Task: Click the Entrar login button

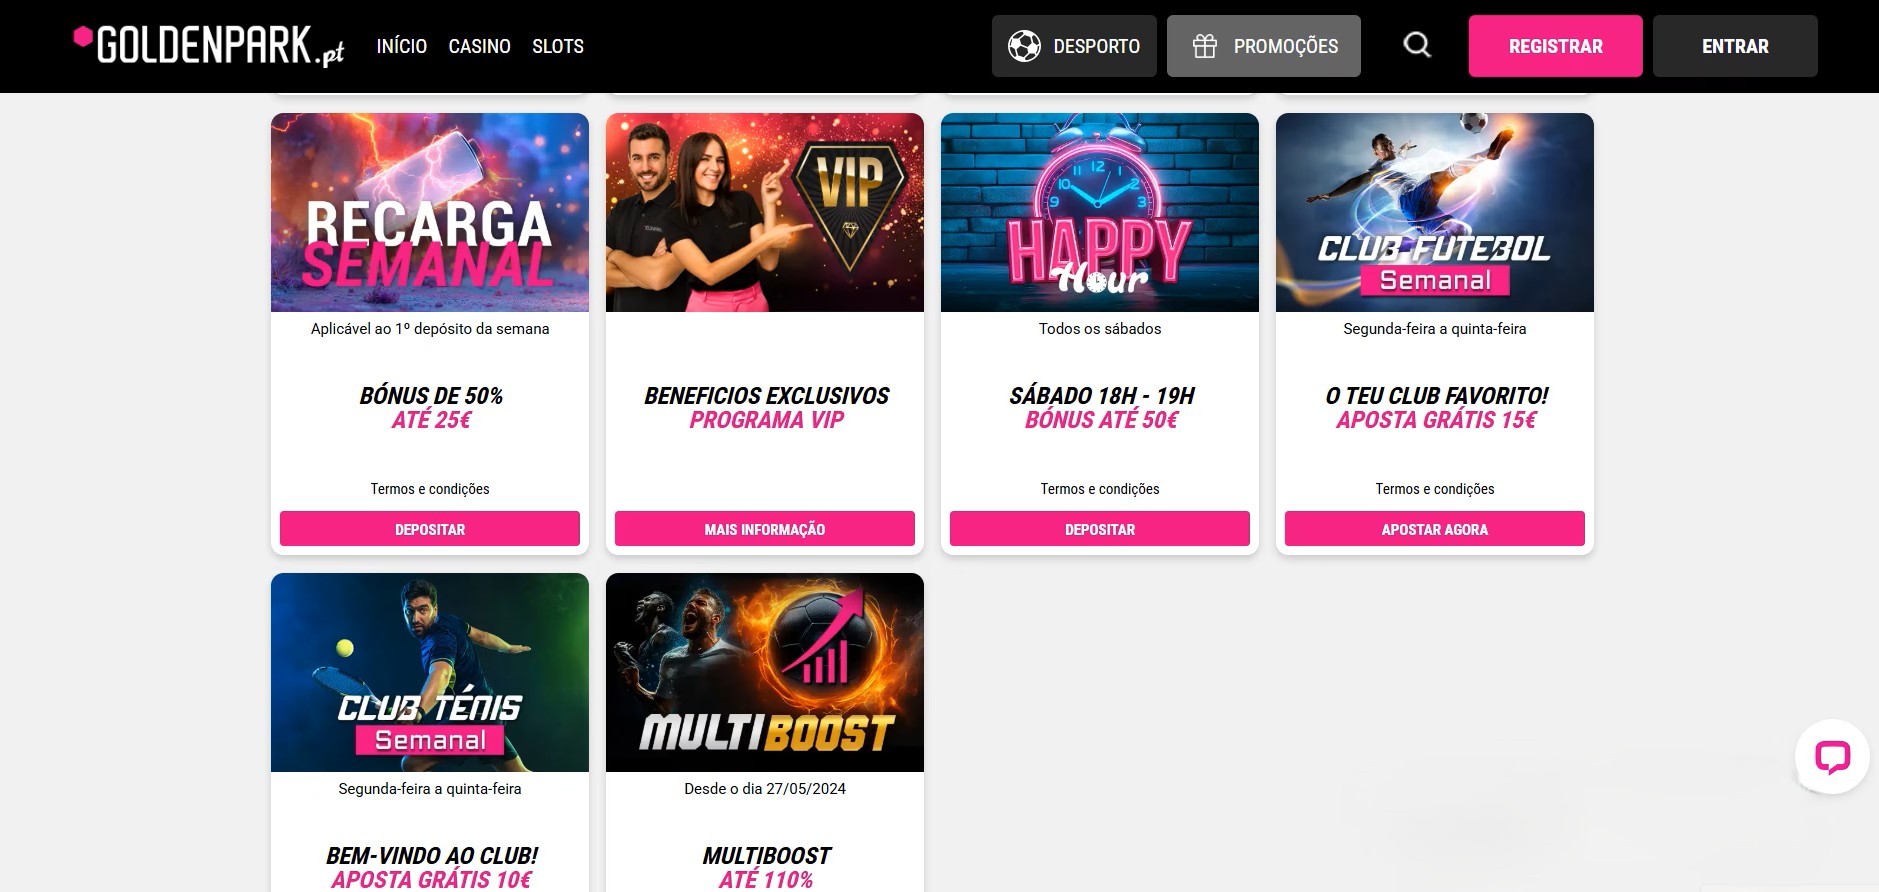Action: (x=1735, y=46)
